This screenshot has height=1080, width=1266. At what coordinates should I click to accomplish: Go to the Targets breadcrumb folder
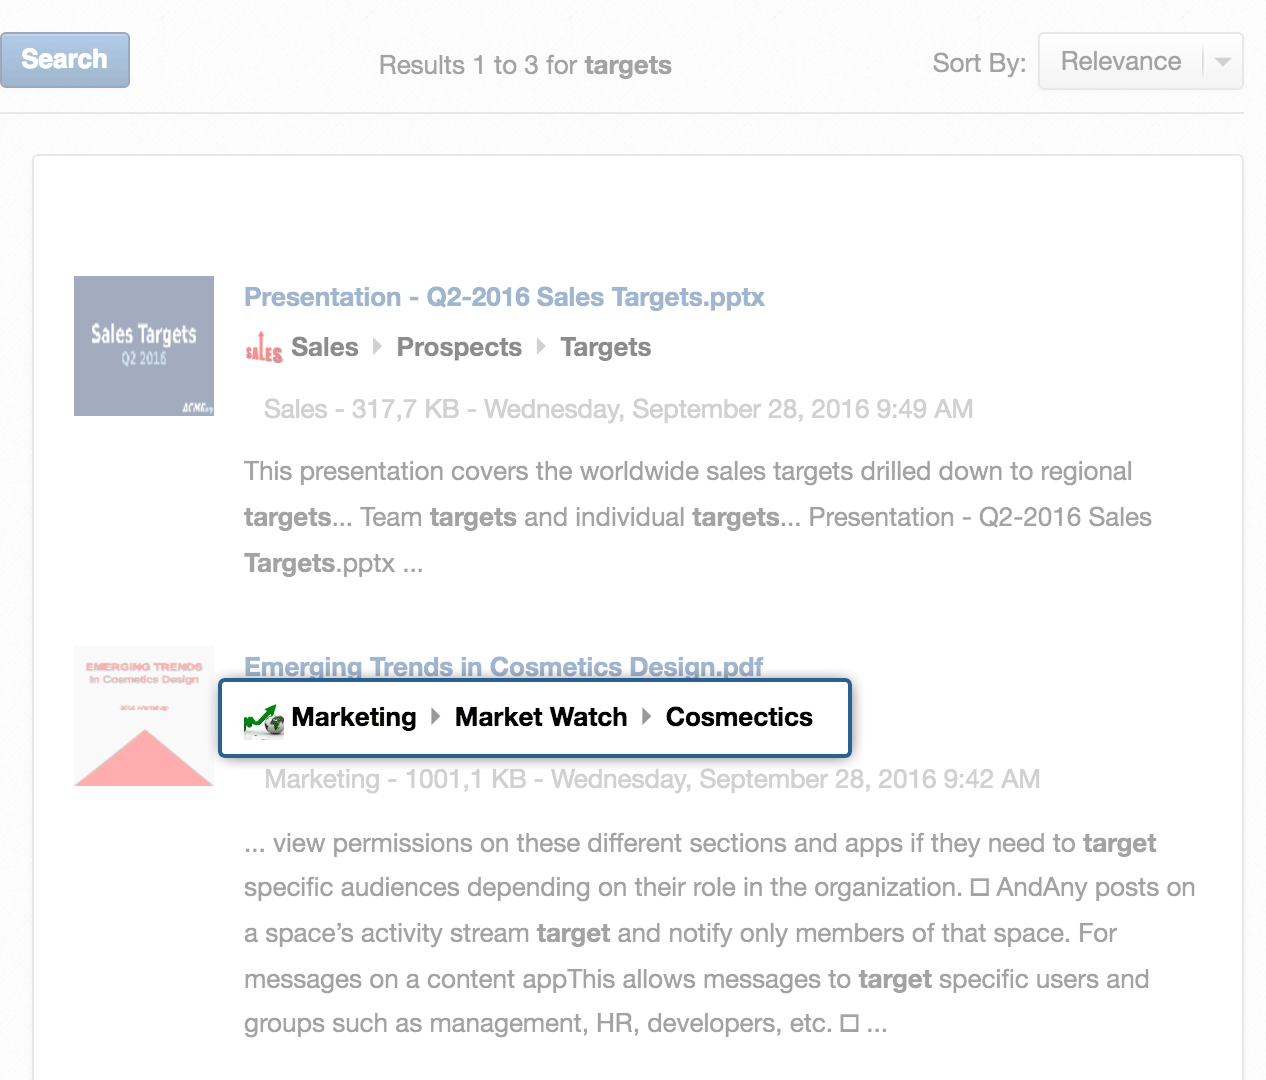pos(605,347)
